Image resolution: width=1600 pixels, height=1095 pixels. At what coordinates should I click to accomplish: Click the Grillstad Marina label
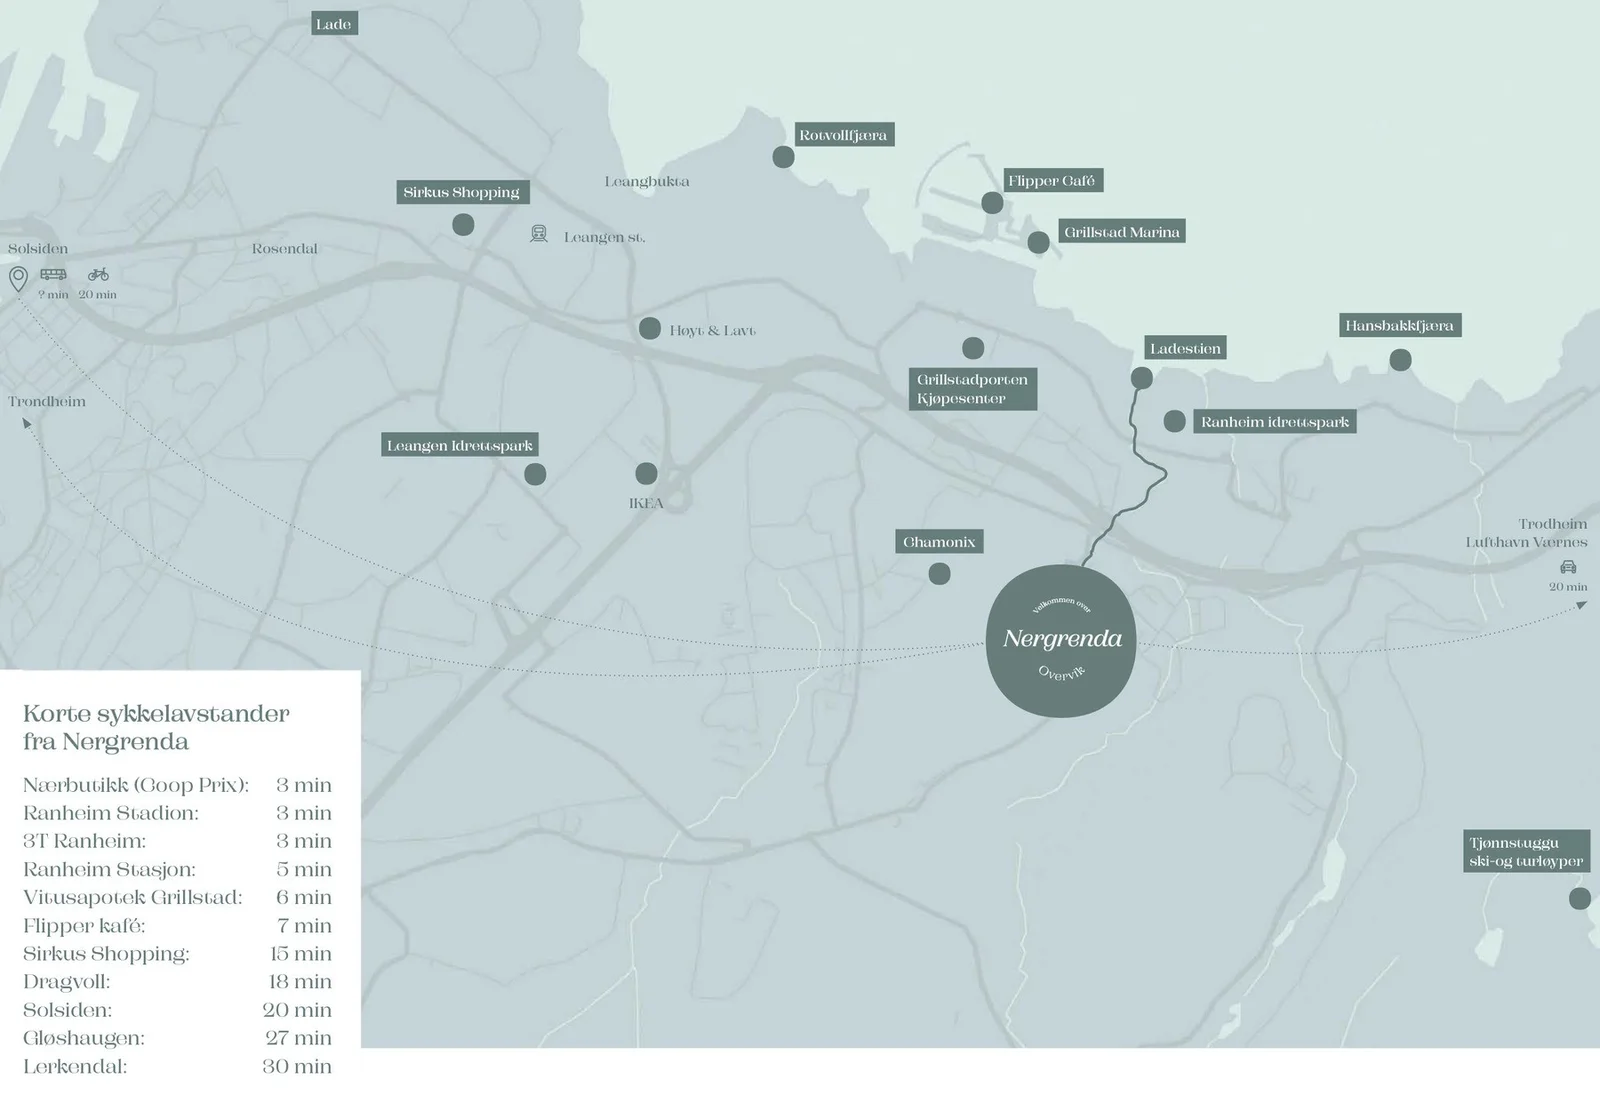pos(1122,232)
